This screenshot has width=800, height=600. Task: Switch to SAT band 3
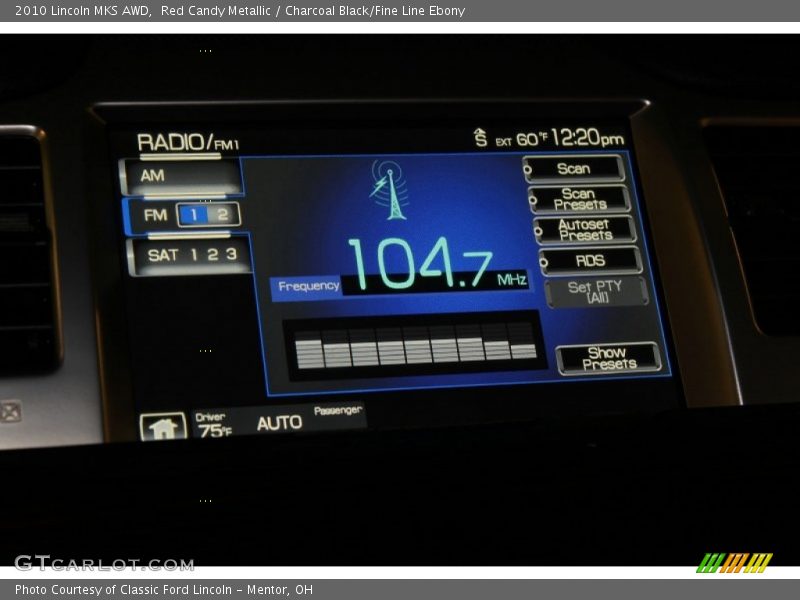pyautogui.click(x=231, y=254)
